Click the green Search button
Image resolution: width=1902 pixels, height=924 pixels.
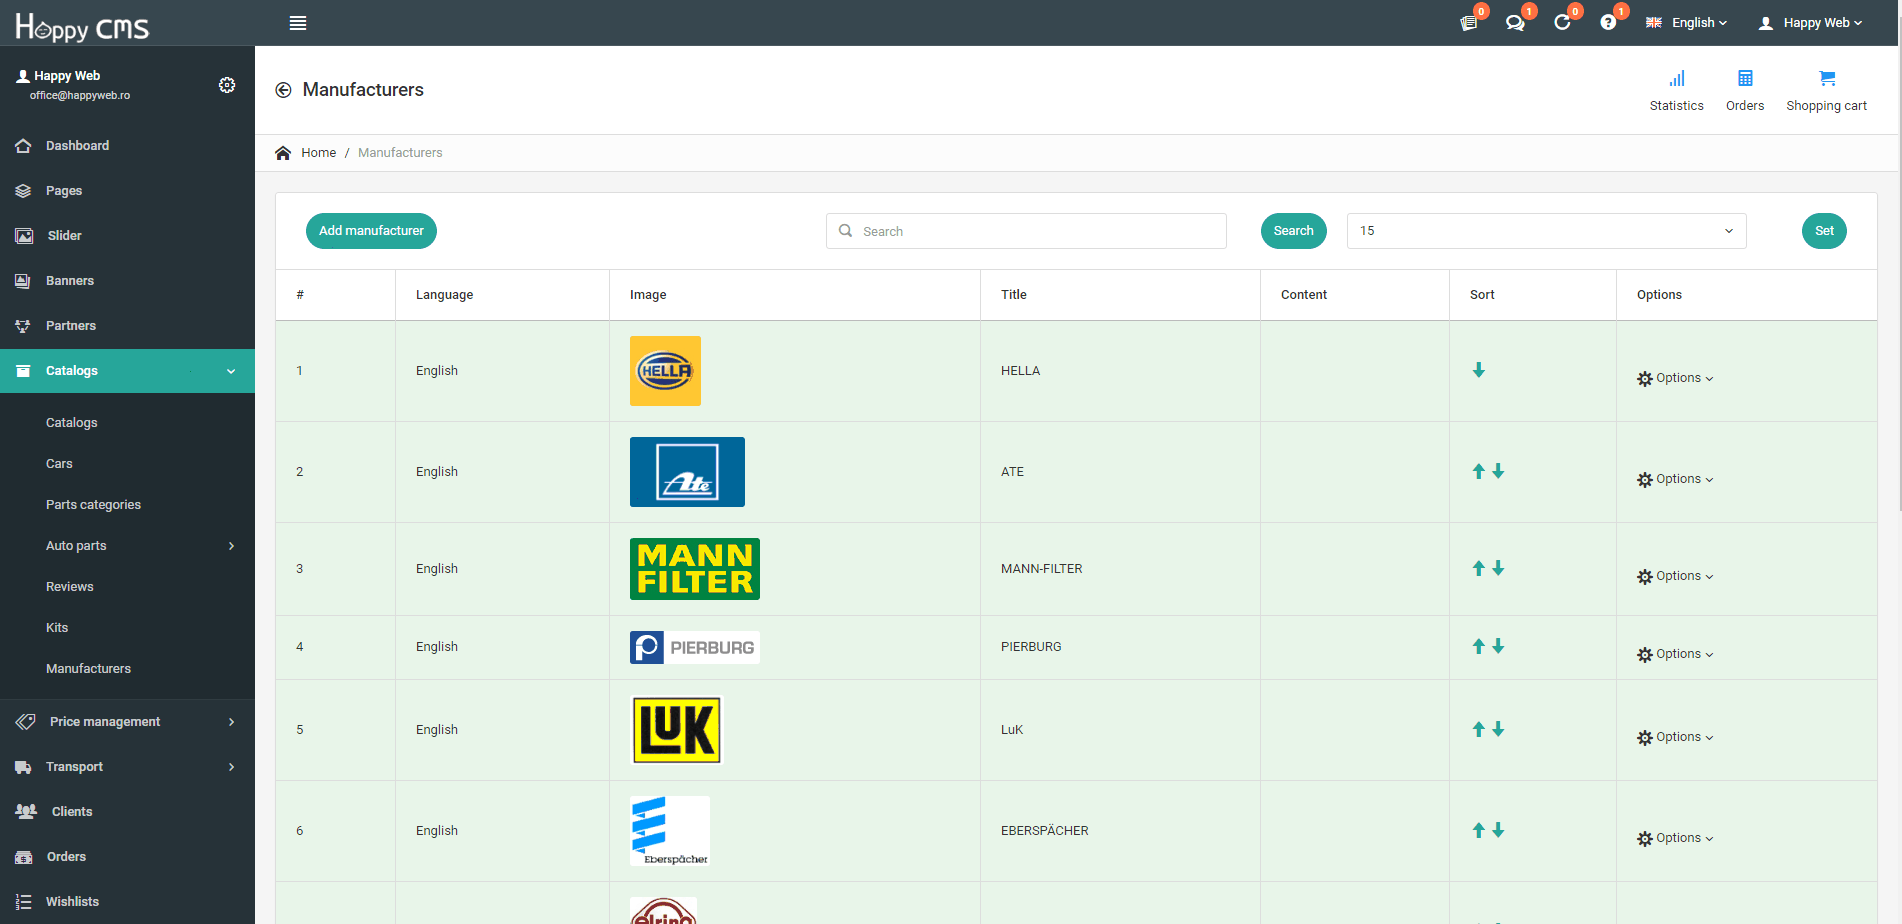coord(1293,231)
